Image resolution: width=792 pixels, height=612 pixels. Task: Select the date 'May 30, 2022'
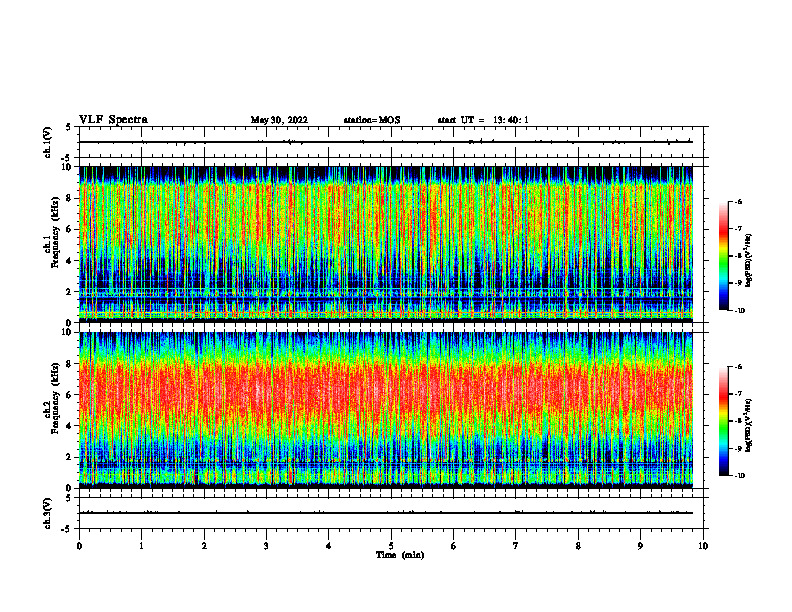[x=279, y=120]
